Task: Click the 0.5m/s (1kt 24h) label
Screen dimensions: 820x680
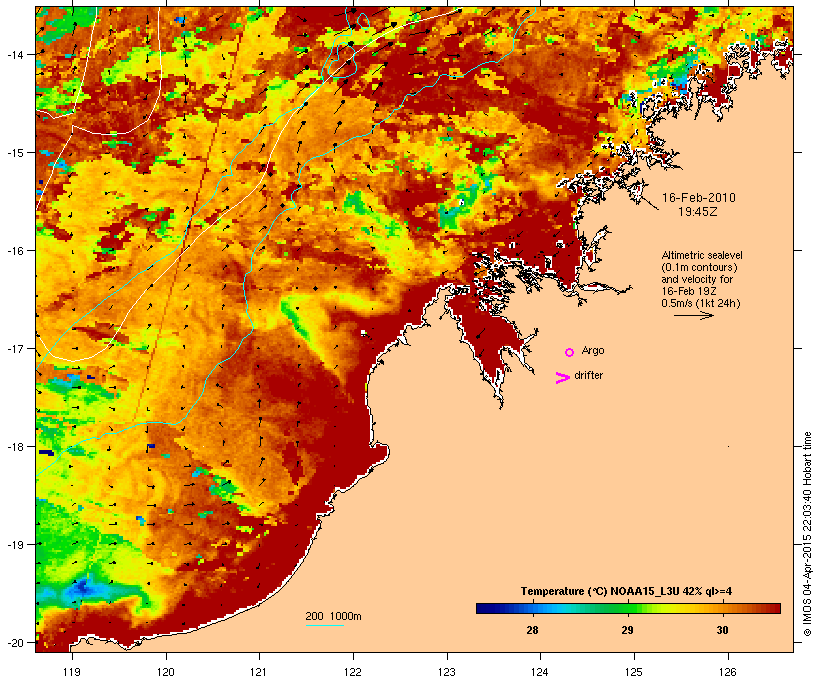Action: point(701,303)
